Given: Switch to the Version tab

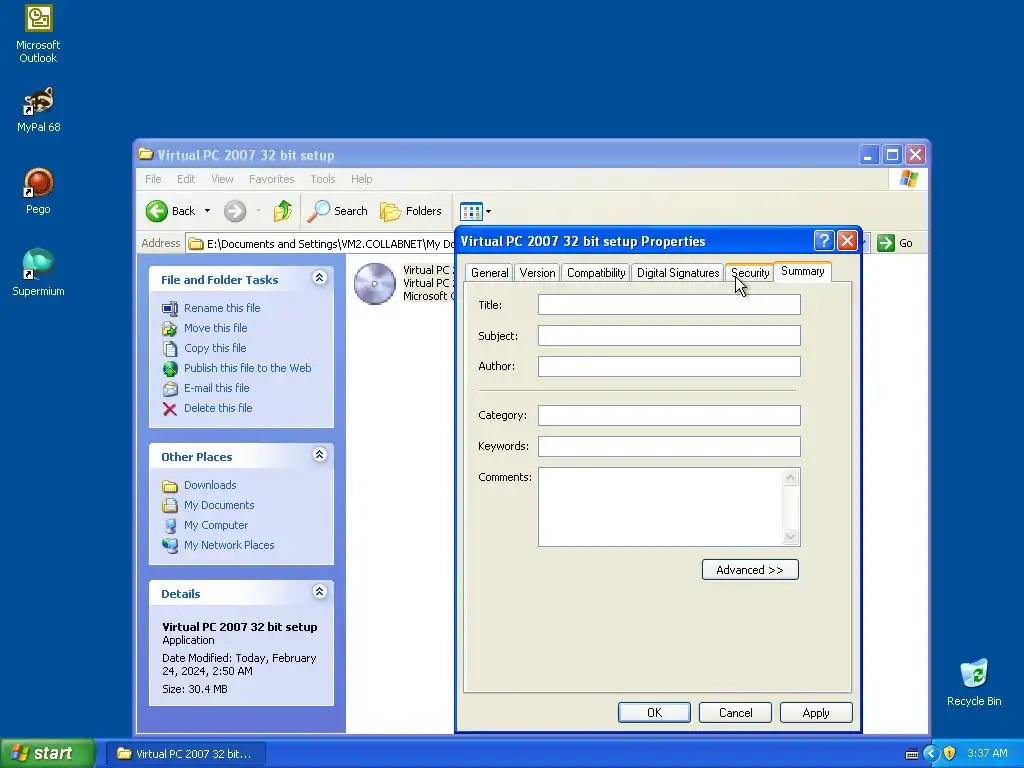Looking at the screenshot, I should point(537,273).
